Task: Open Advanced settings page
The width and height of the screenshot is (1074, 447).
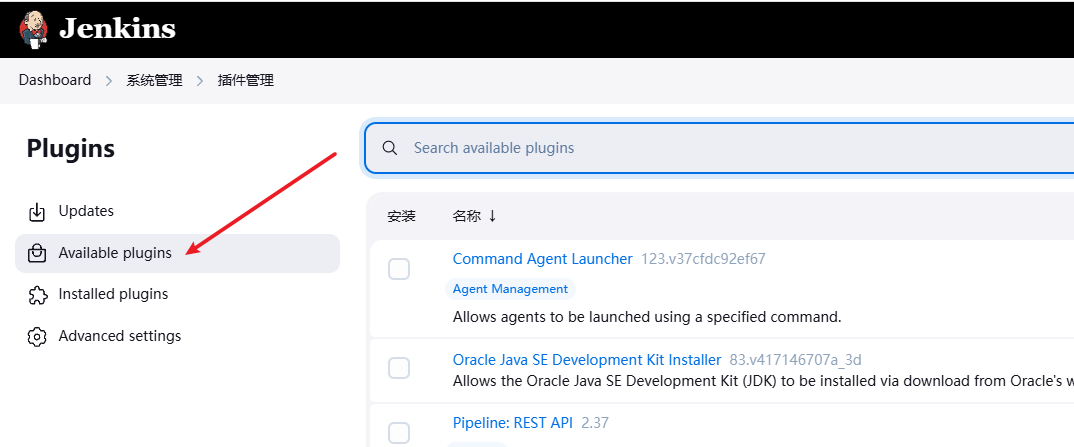Action: [120, 336]
